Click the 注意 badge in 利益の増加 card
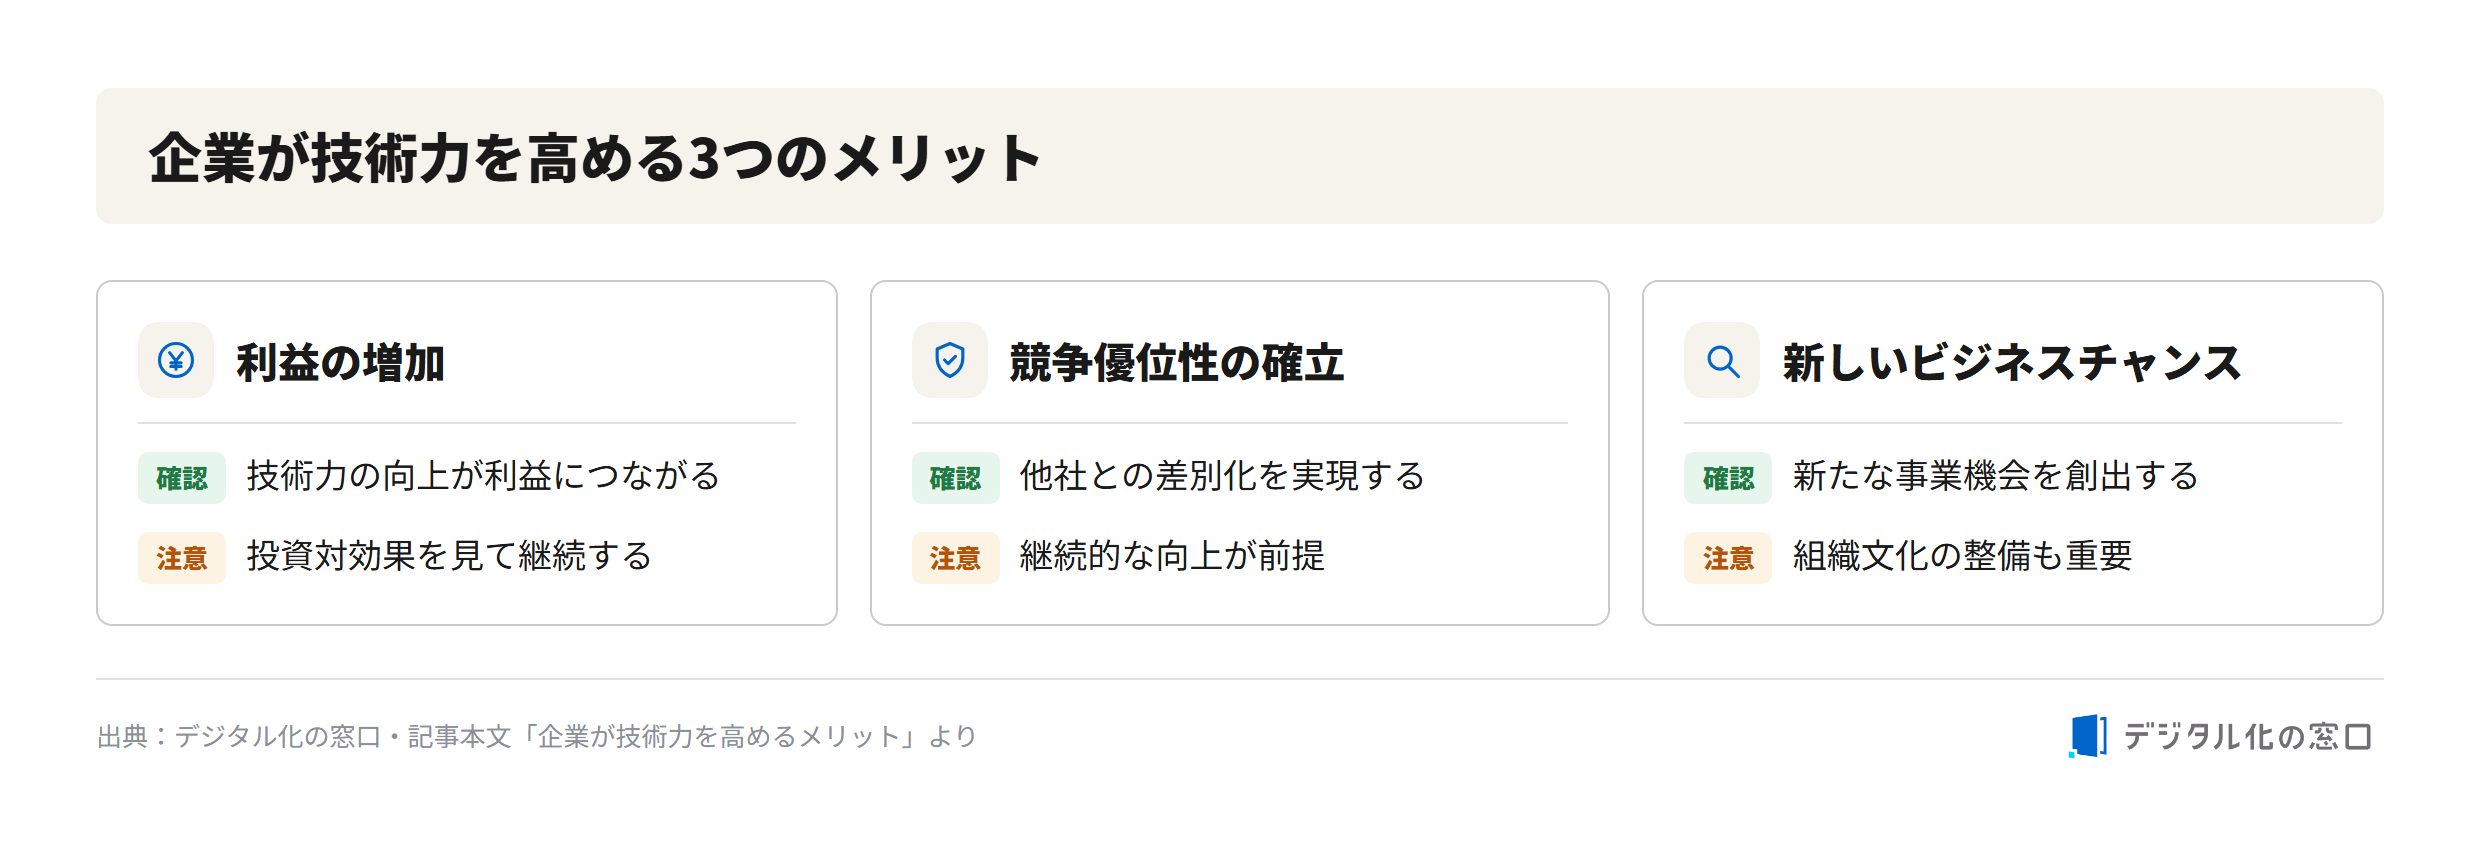This screenshot has height=852, width=2480. tap(182, 558)
